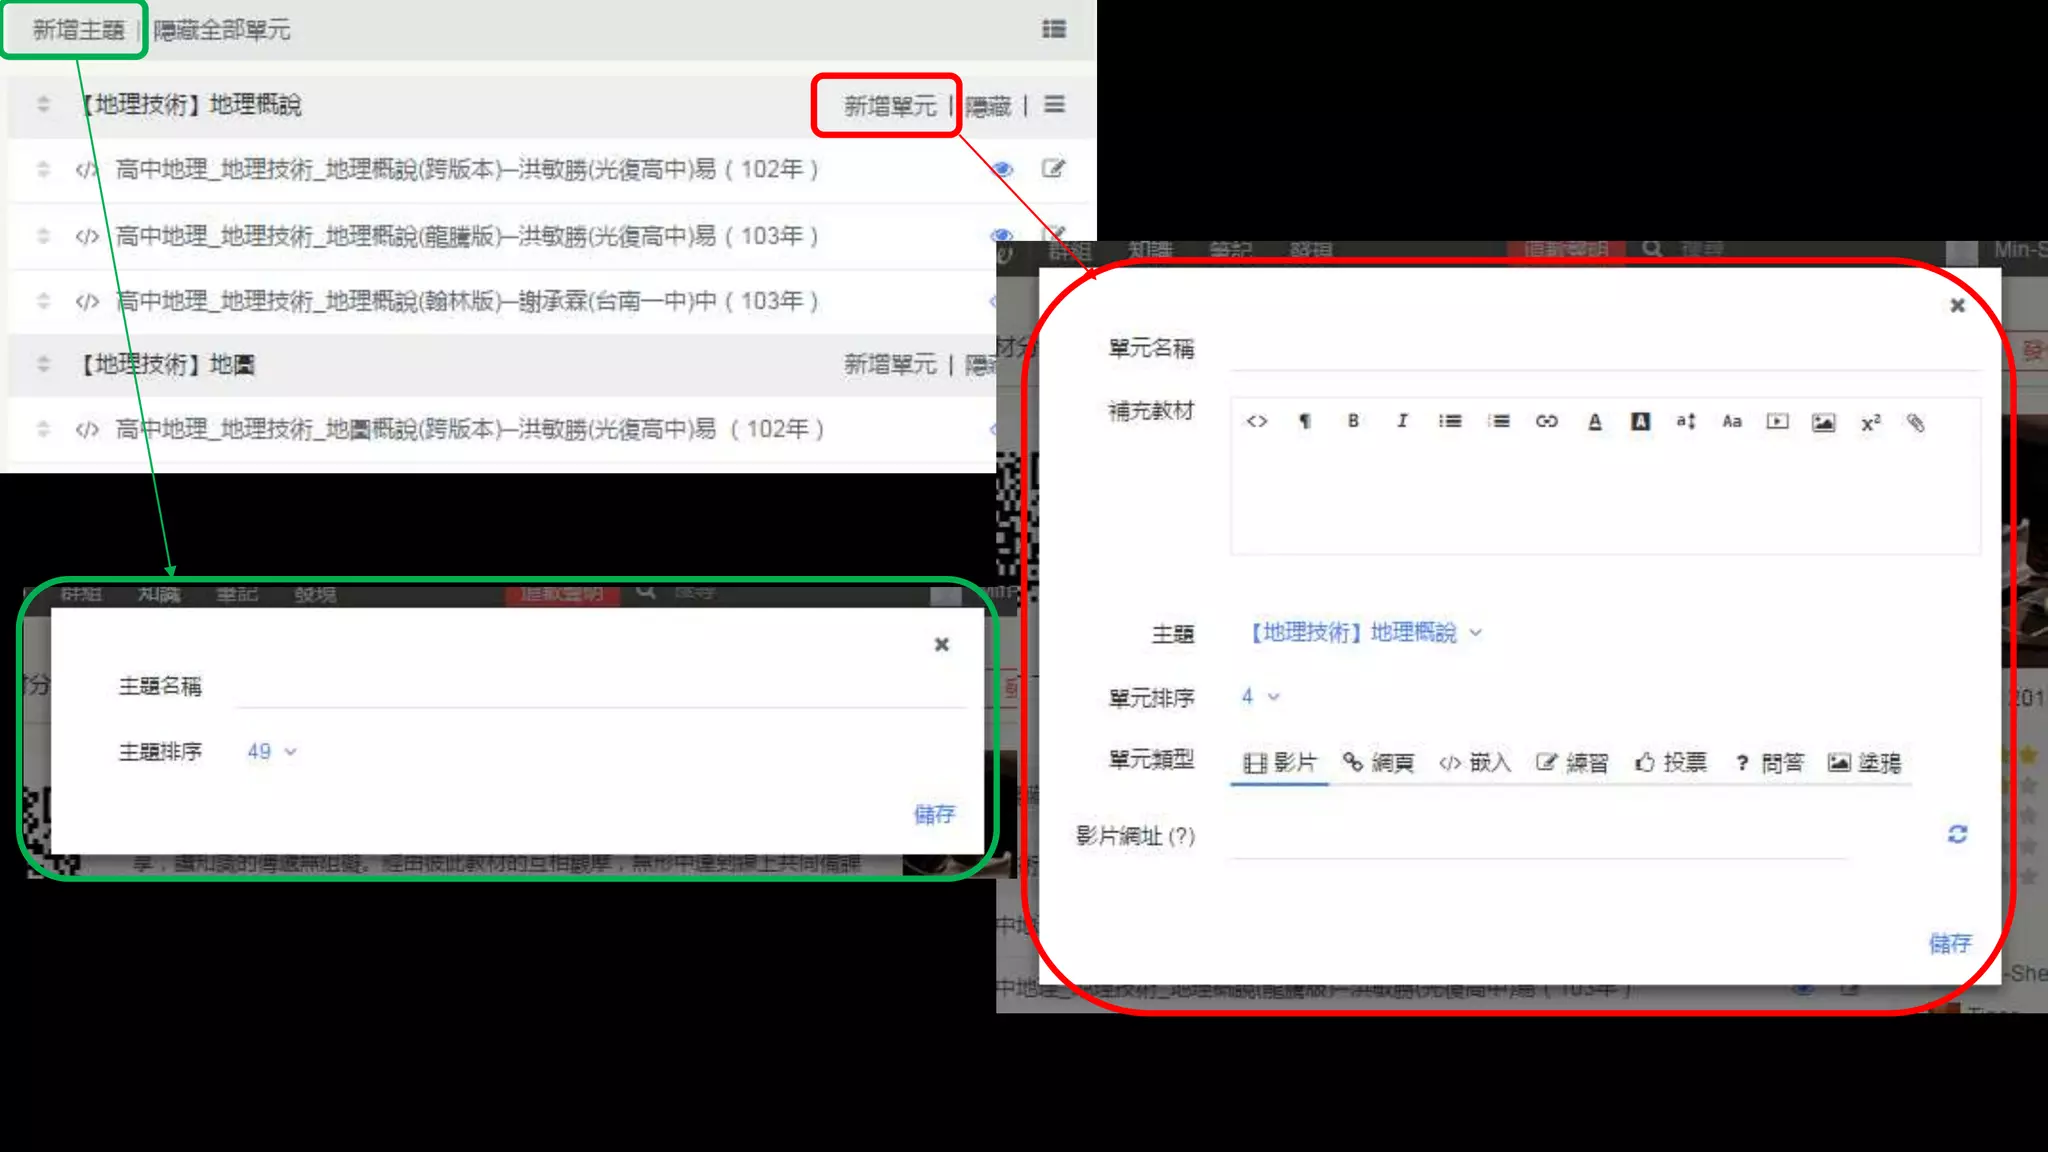
Task: Select the 練習 unit type tab
Action: pyautogui.click(x=1572, y=763)
